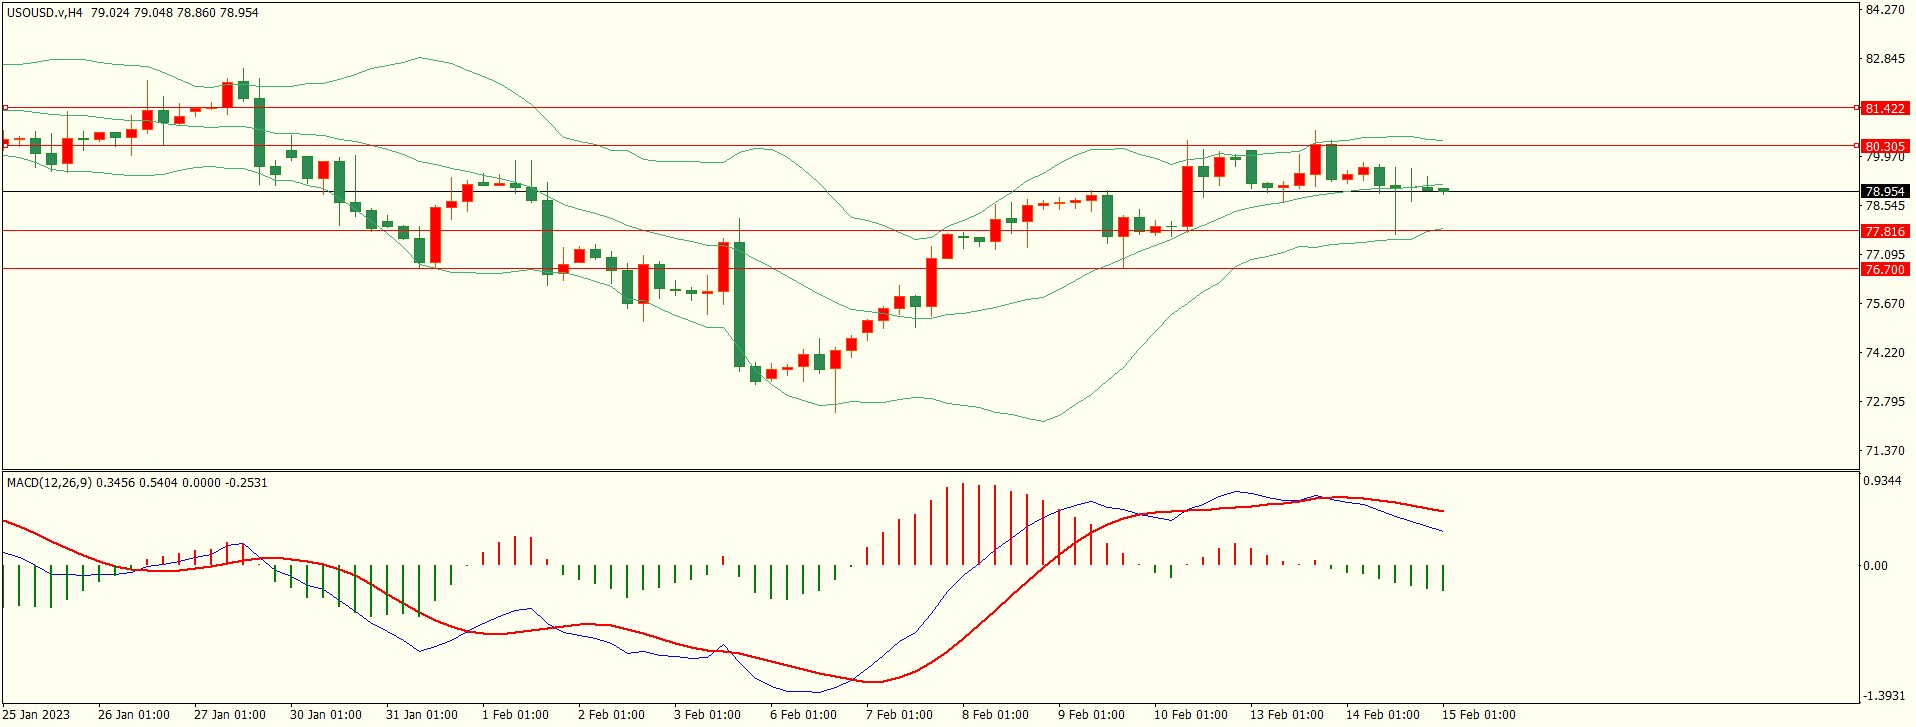
Task: Select the red 80.305 price level tag
Action: 1884,146
